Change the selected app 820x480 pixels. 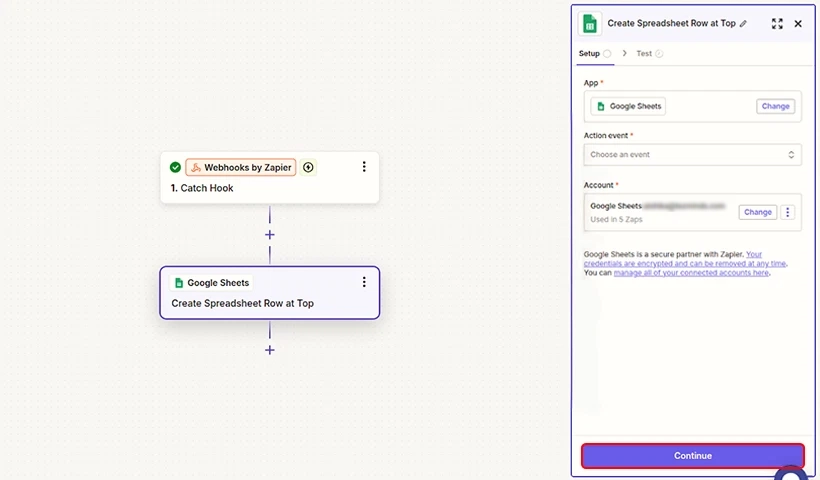(776, 106)
